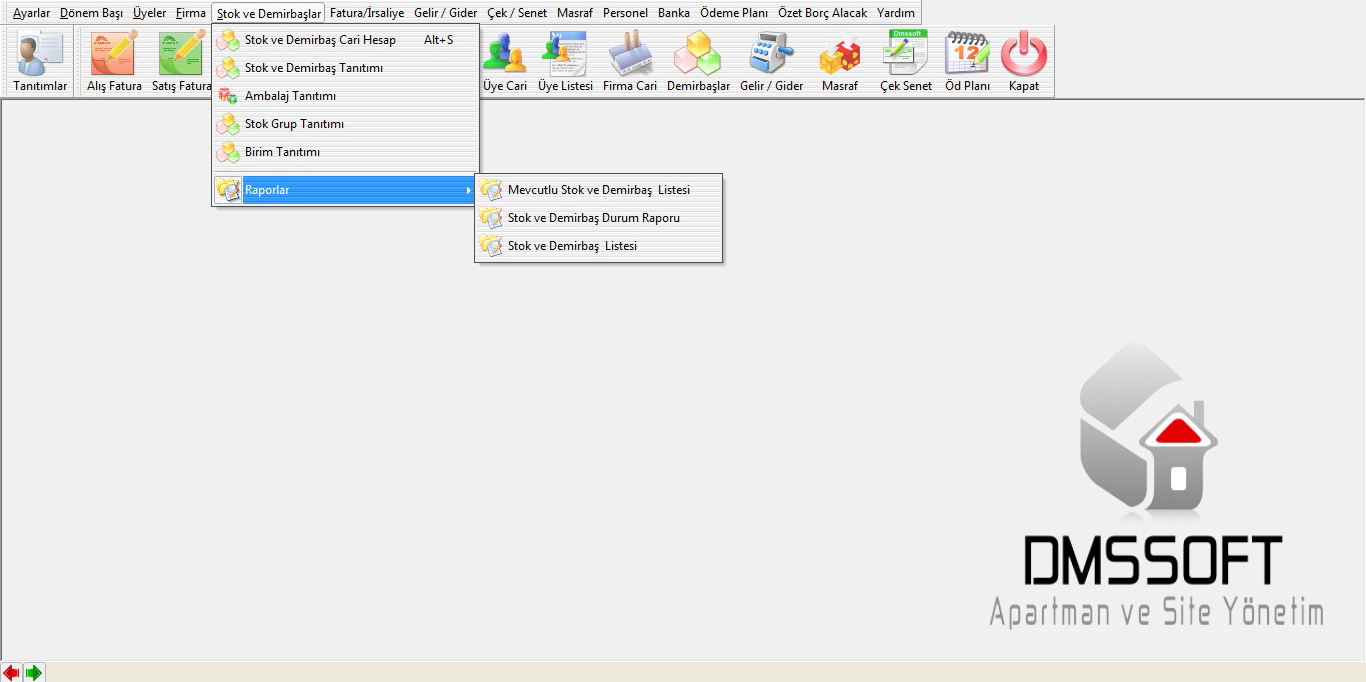Open Stok ve Demirbaş Cari Hesap item

pyautogui.click(x=320, y=40)
